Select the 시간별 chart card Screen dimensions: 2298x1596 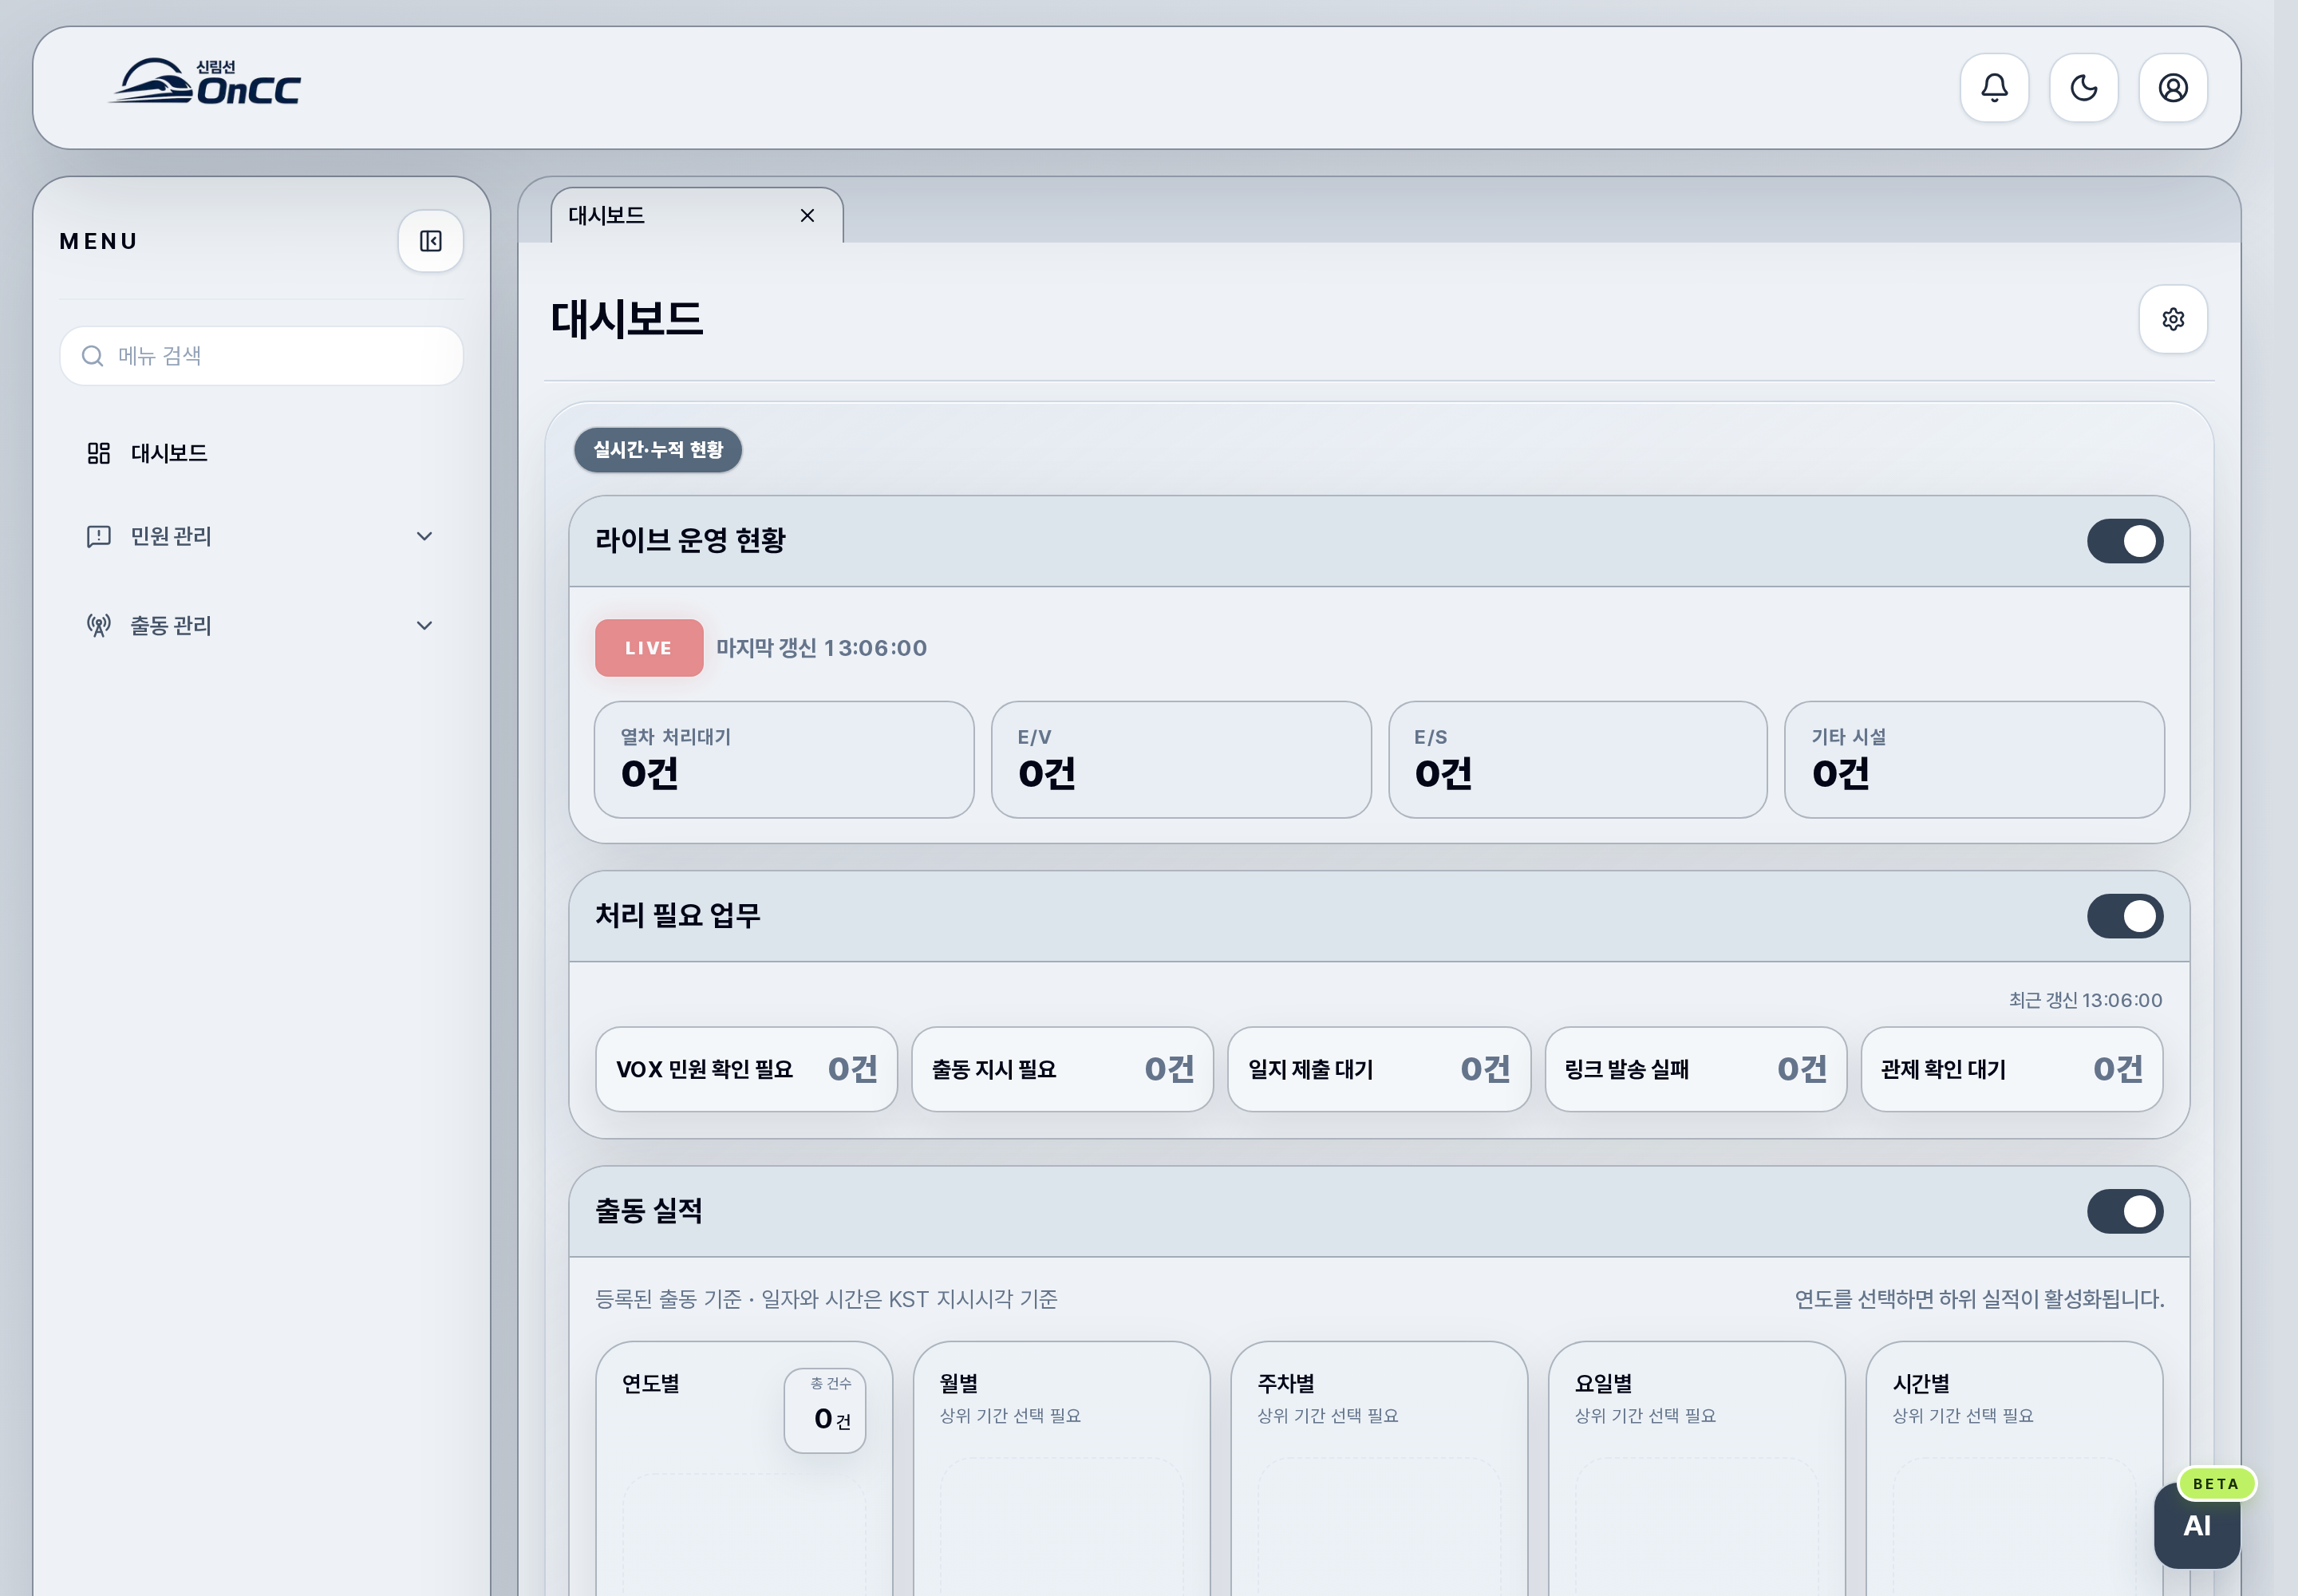click(2014, 1468)
